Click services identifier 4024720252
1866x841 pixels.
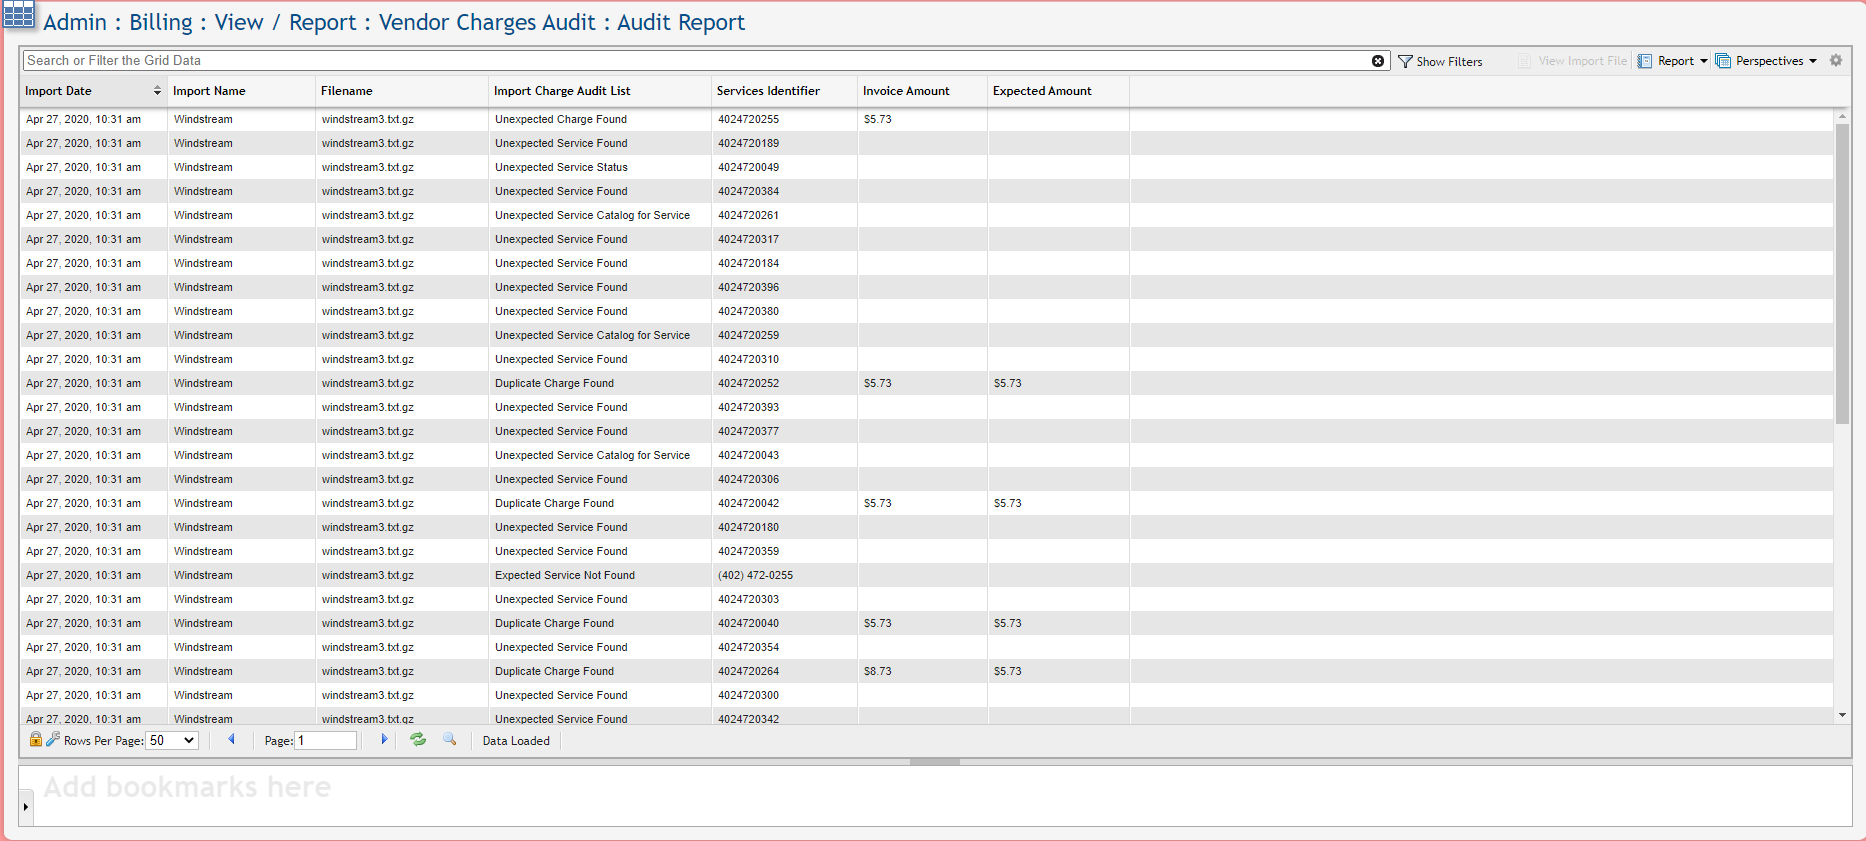pyautogui.click(x=748, y=383)
